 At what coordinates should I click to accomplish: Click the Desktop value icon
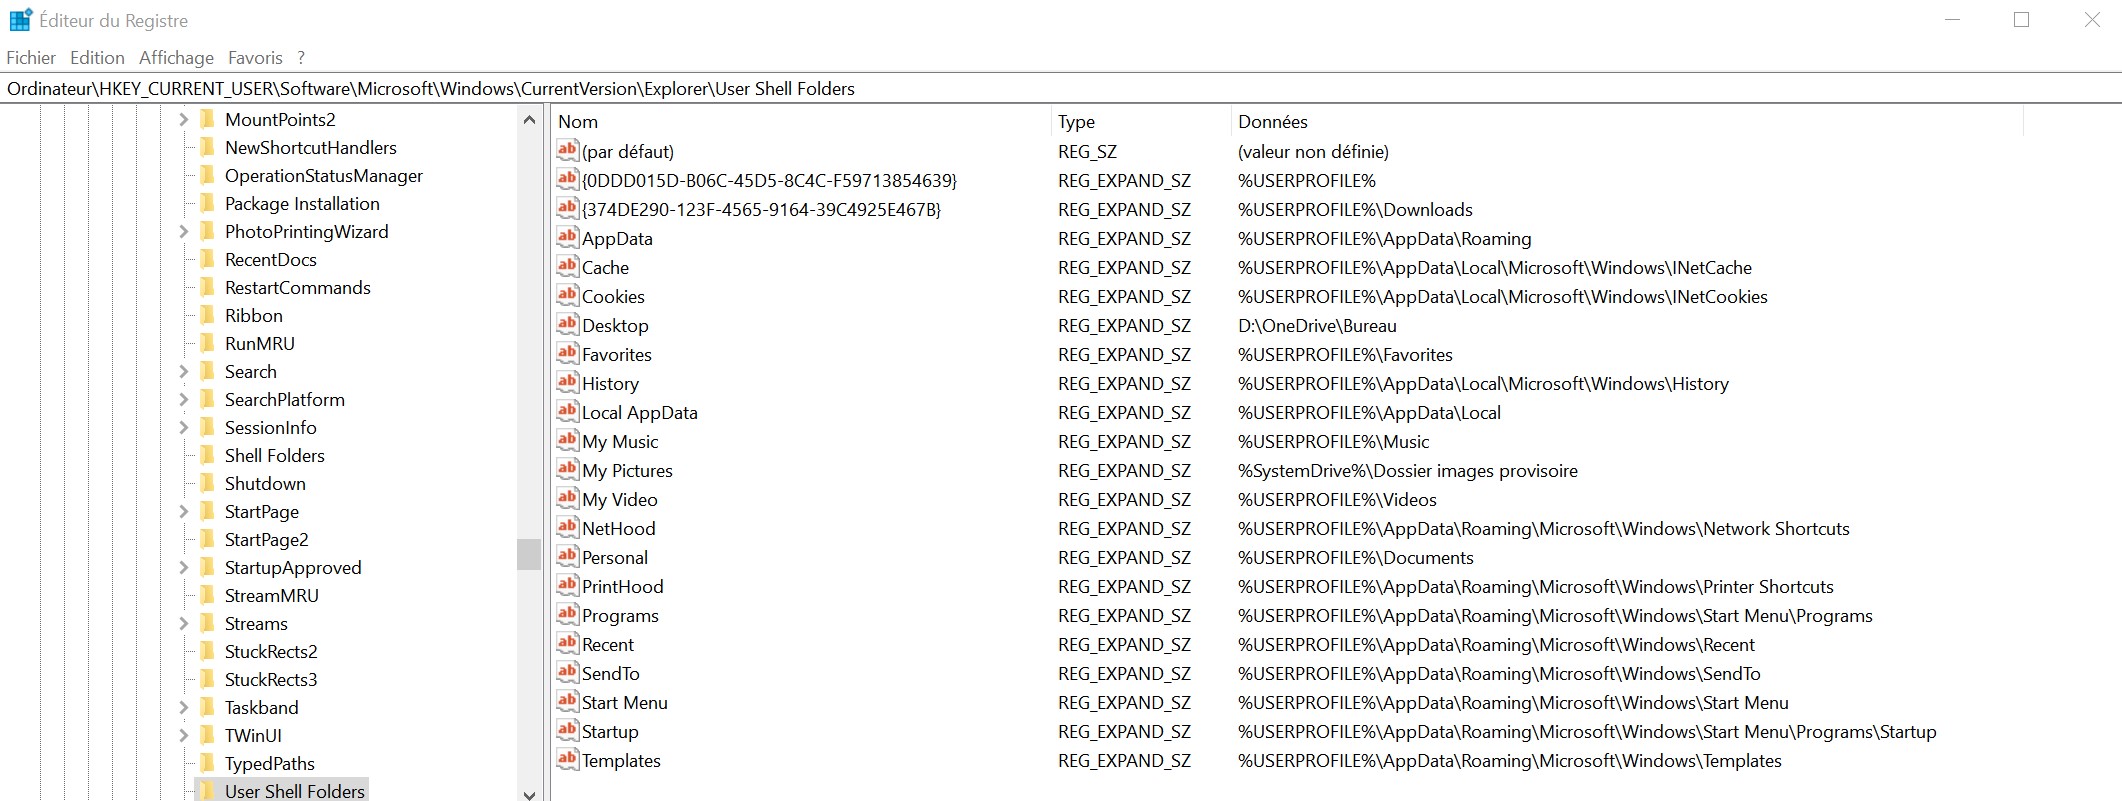tap(568, 325)
